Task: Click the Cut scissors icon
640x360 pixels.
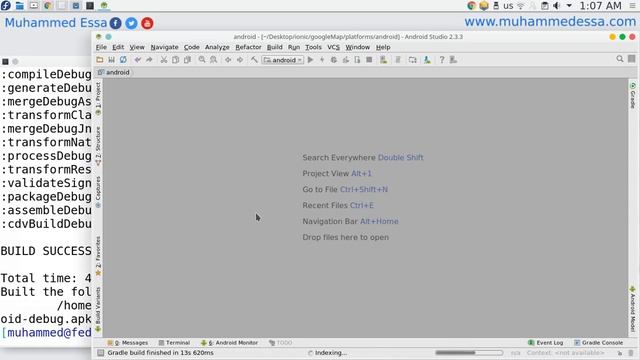Action: (164, 60)
